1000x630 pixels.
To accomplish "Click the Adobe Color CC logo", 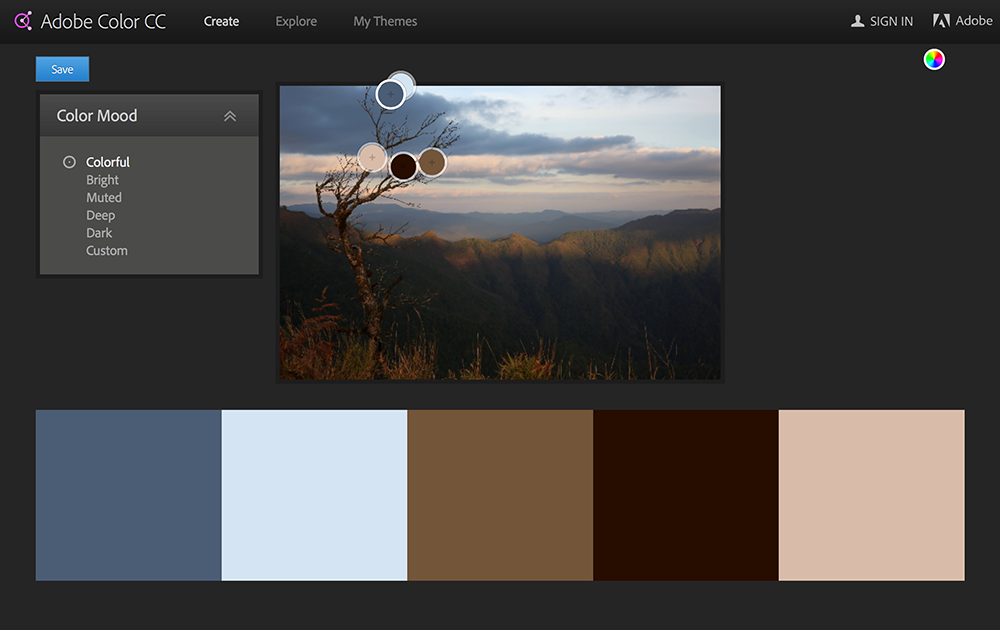I will (x=90, y=20).
